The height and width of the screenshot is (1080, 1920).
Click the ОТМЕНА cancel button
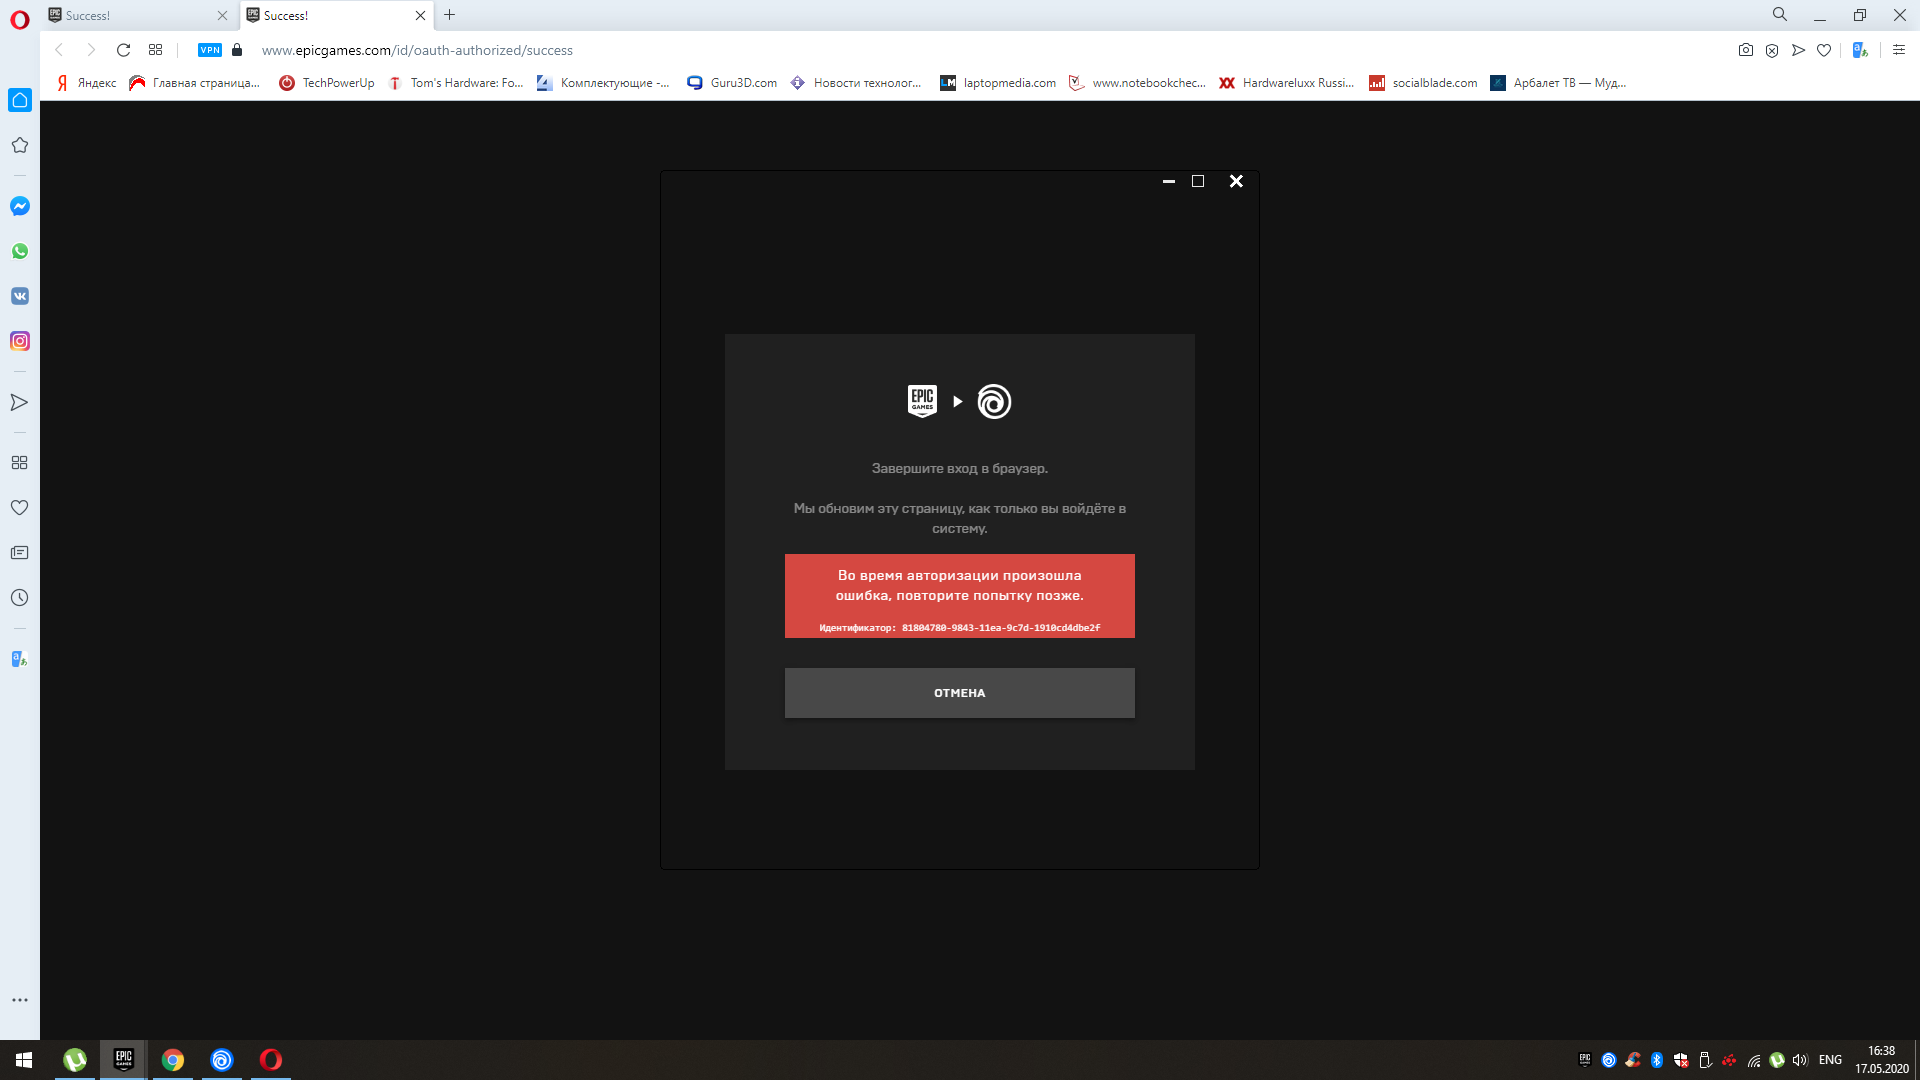point(959,693)
